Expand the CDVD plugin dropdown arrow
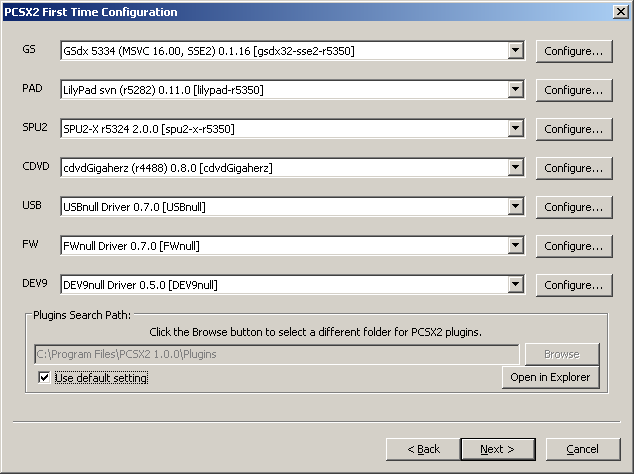 (516, 167)
